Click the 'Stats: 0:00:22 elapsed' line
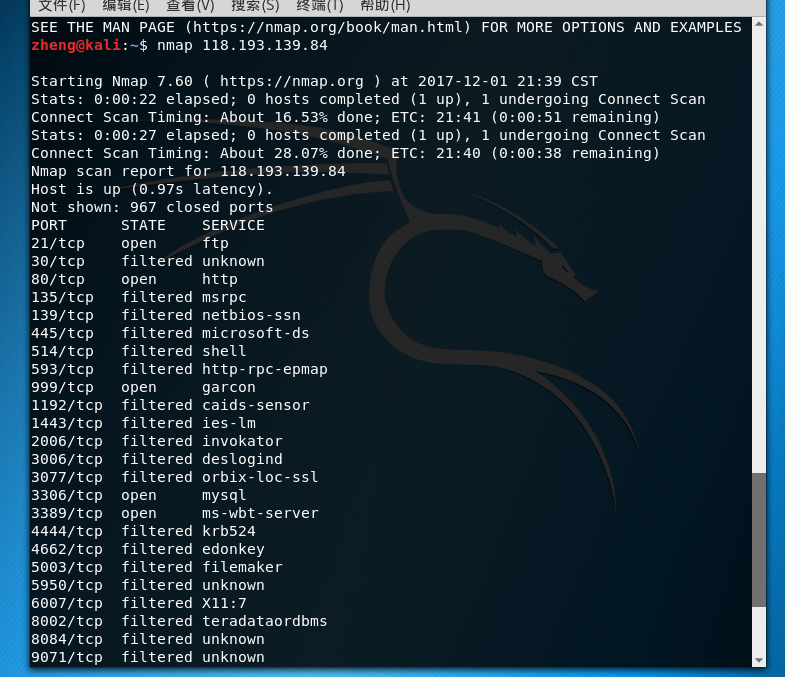The height and width of the screenshot is (677, 785). 368,99
